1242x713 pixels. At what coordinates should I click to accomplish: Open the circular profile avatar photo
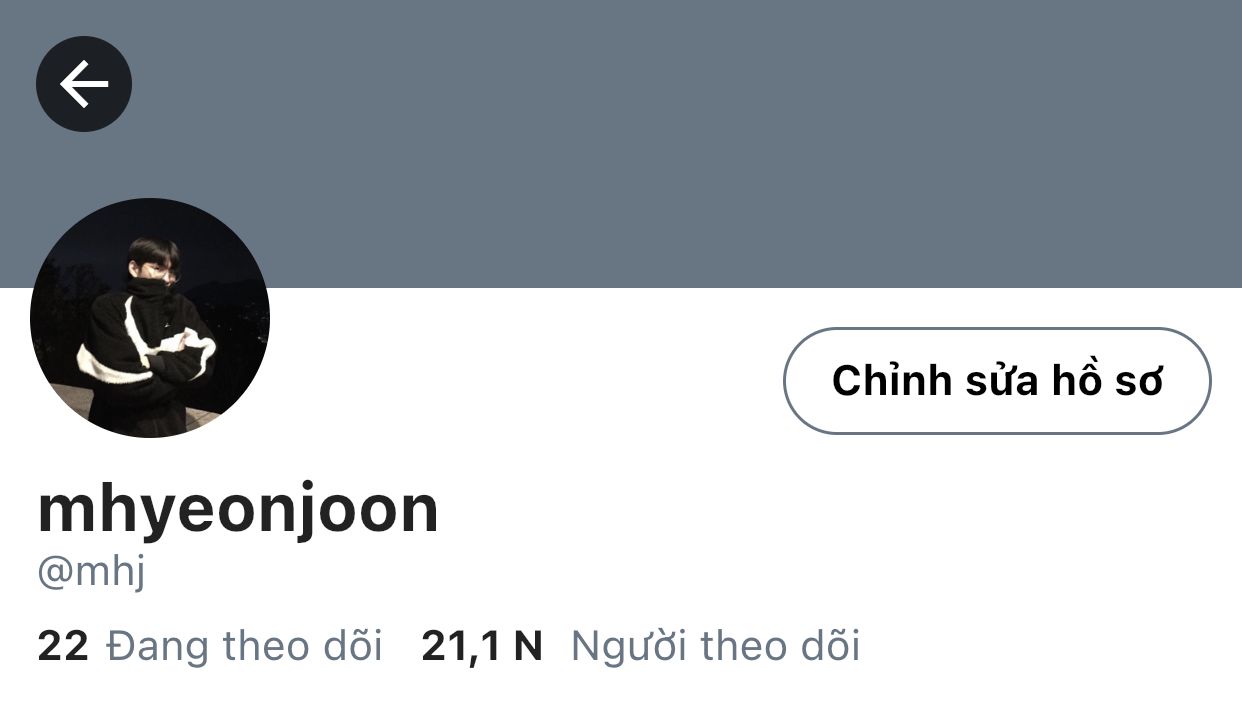150,318
